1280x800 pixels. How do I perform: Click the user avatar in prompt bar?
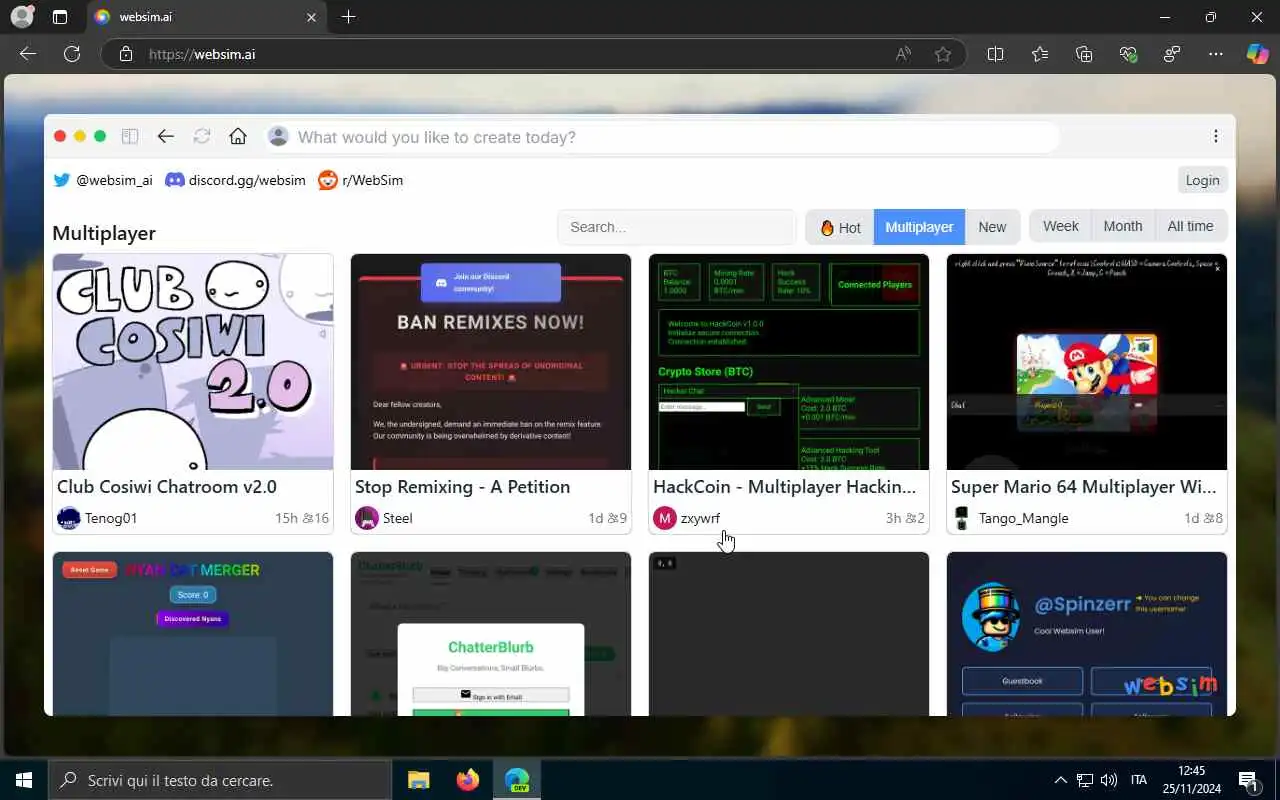279,137
